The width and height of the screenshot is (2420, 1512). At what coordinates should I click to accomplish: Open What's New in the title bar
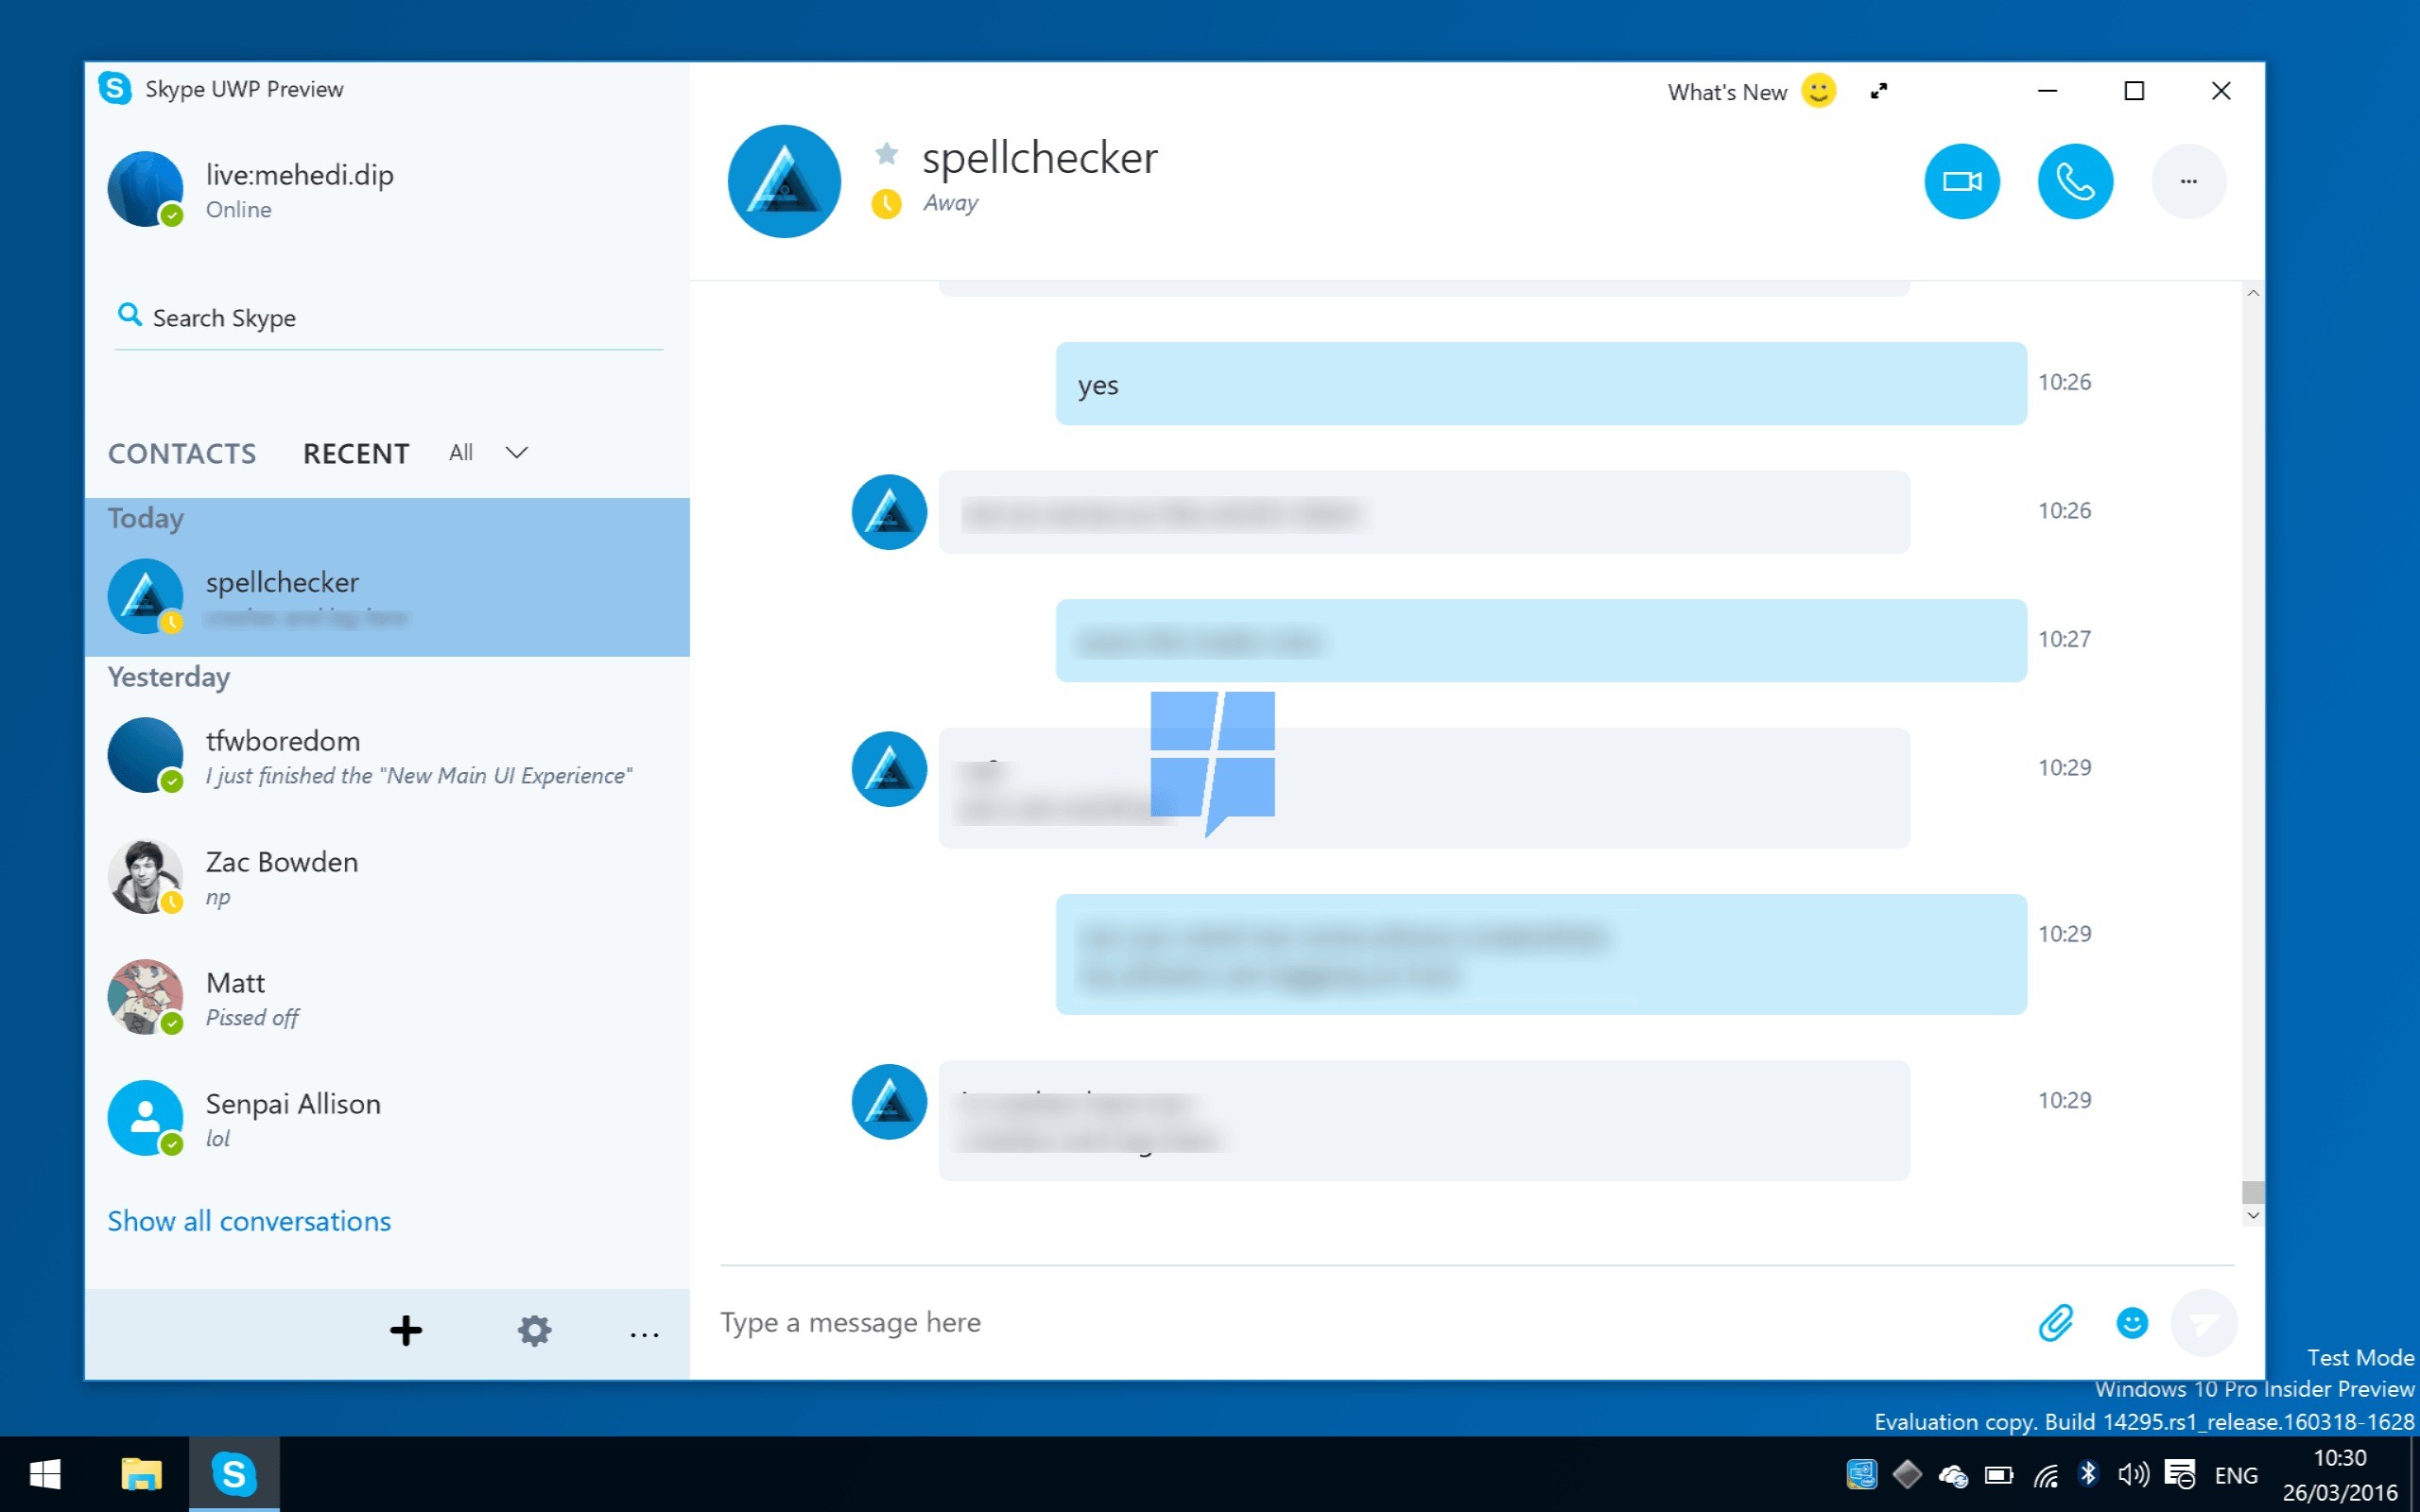(x=1727, y=92)
